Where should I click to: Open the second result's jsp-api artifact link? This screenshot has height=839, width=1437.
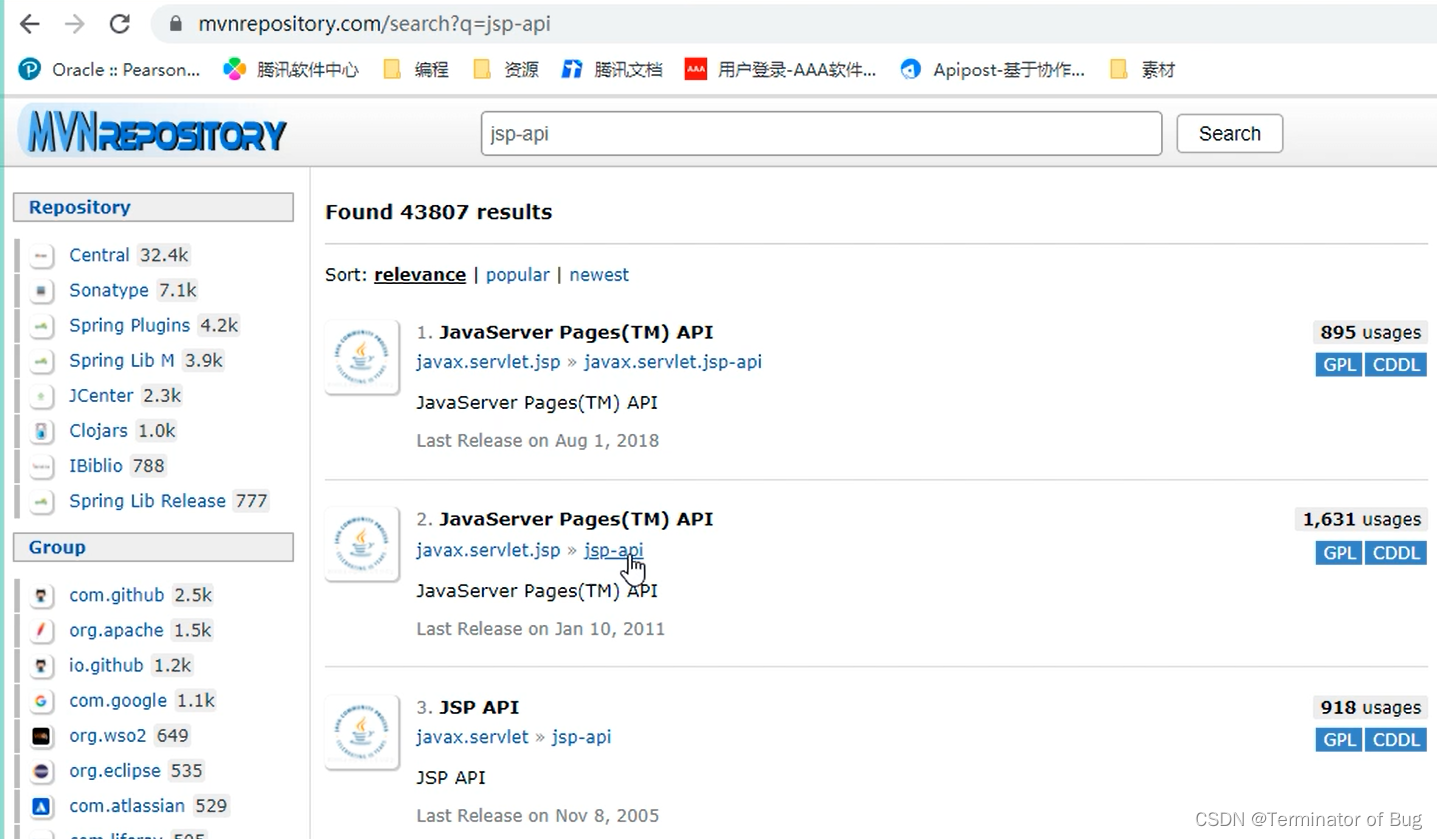[x=614, y=550]
